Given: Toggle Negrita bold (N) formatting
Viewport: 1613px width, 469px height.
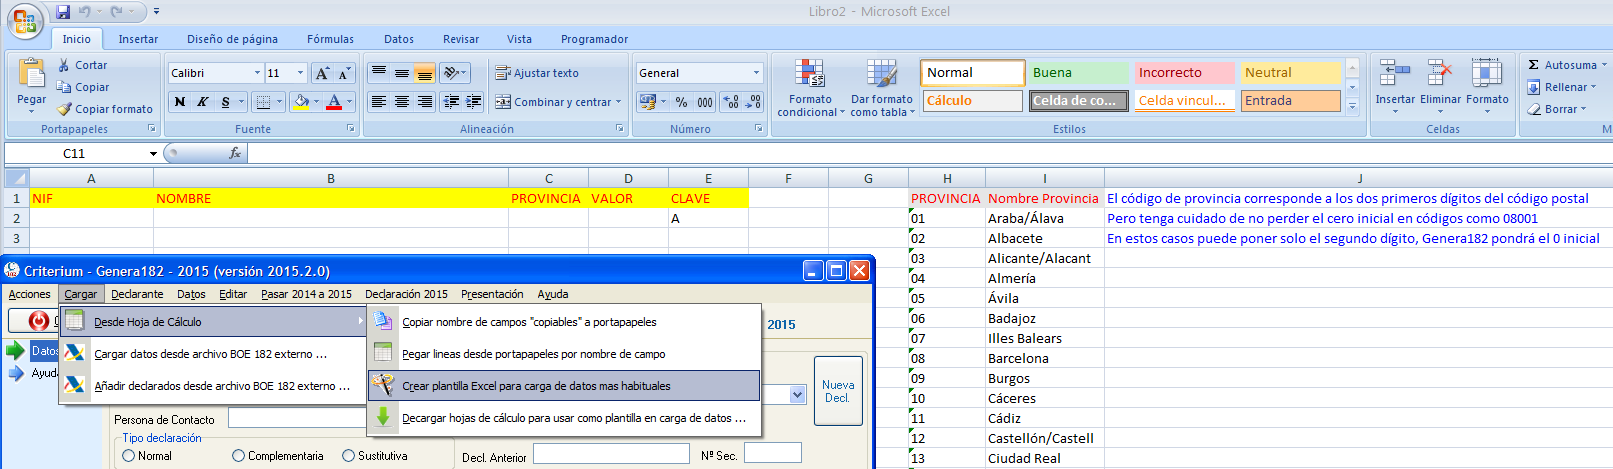Looking at the screenshot, I should coord(179,102).
